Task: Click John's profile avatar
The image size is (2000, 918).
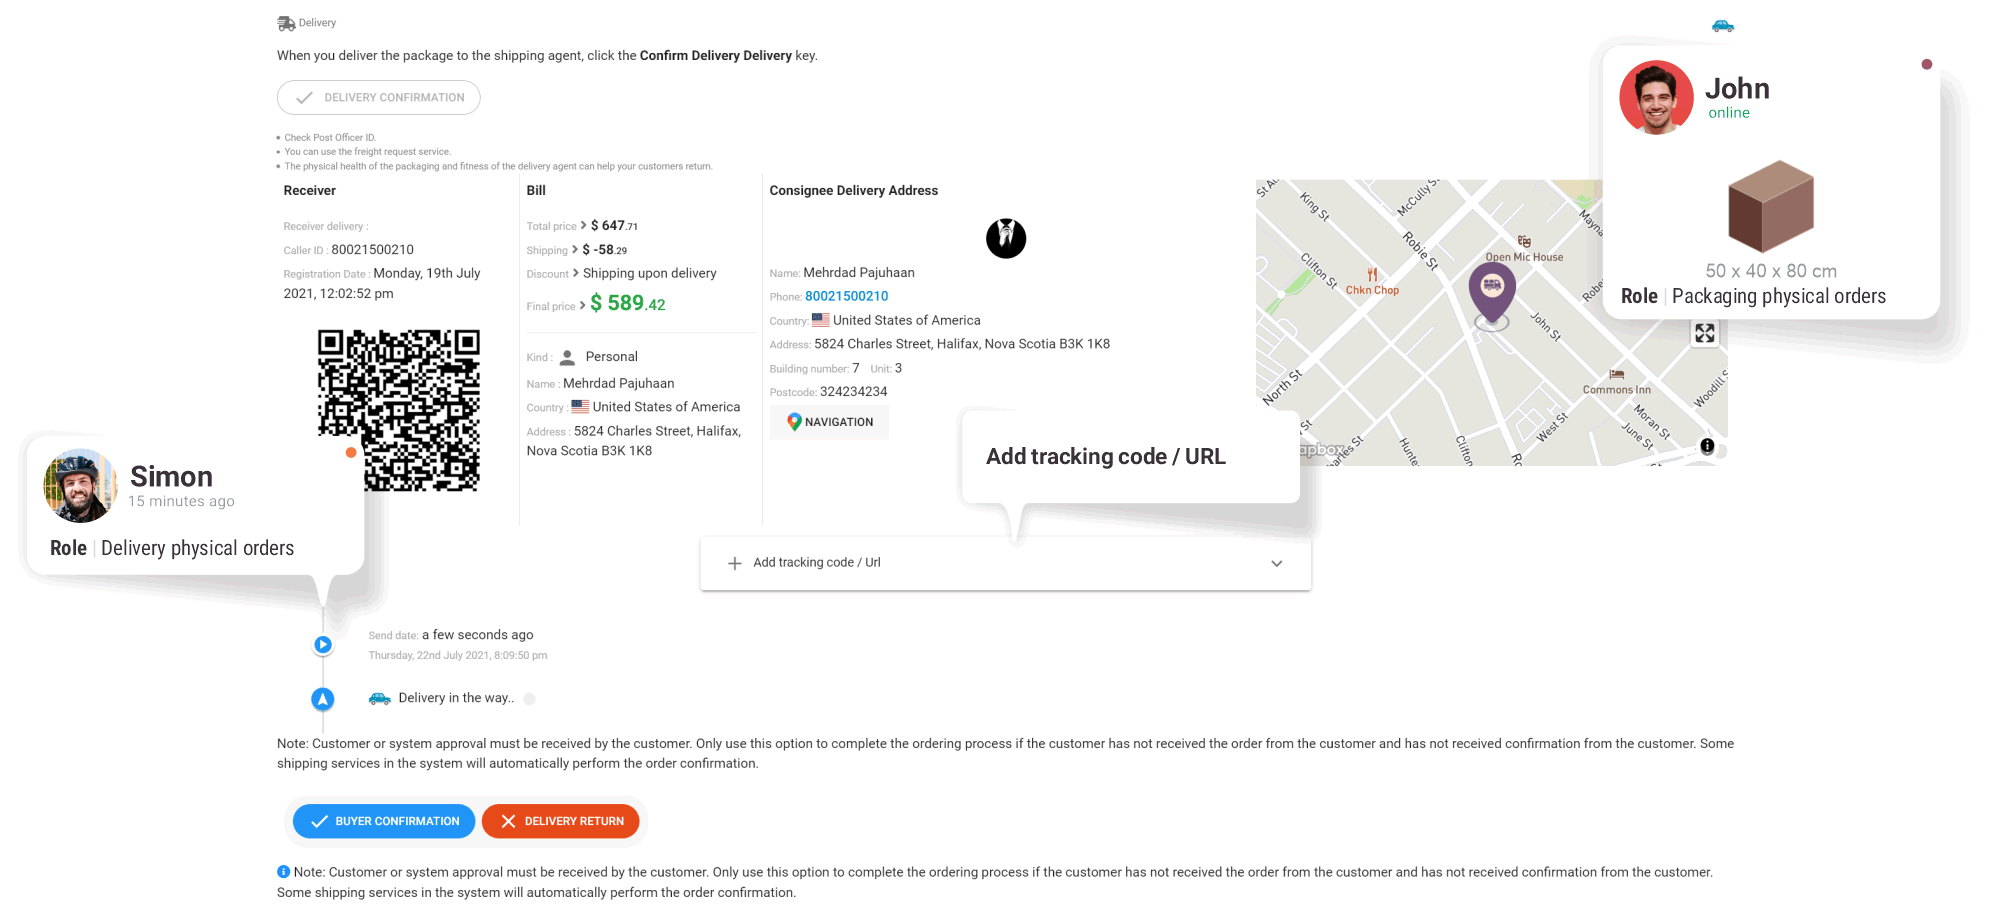Action: [1656, 97]
